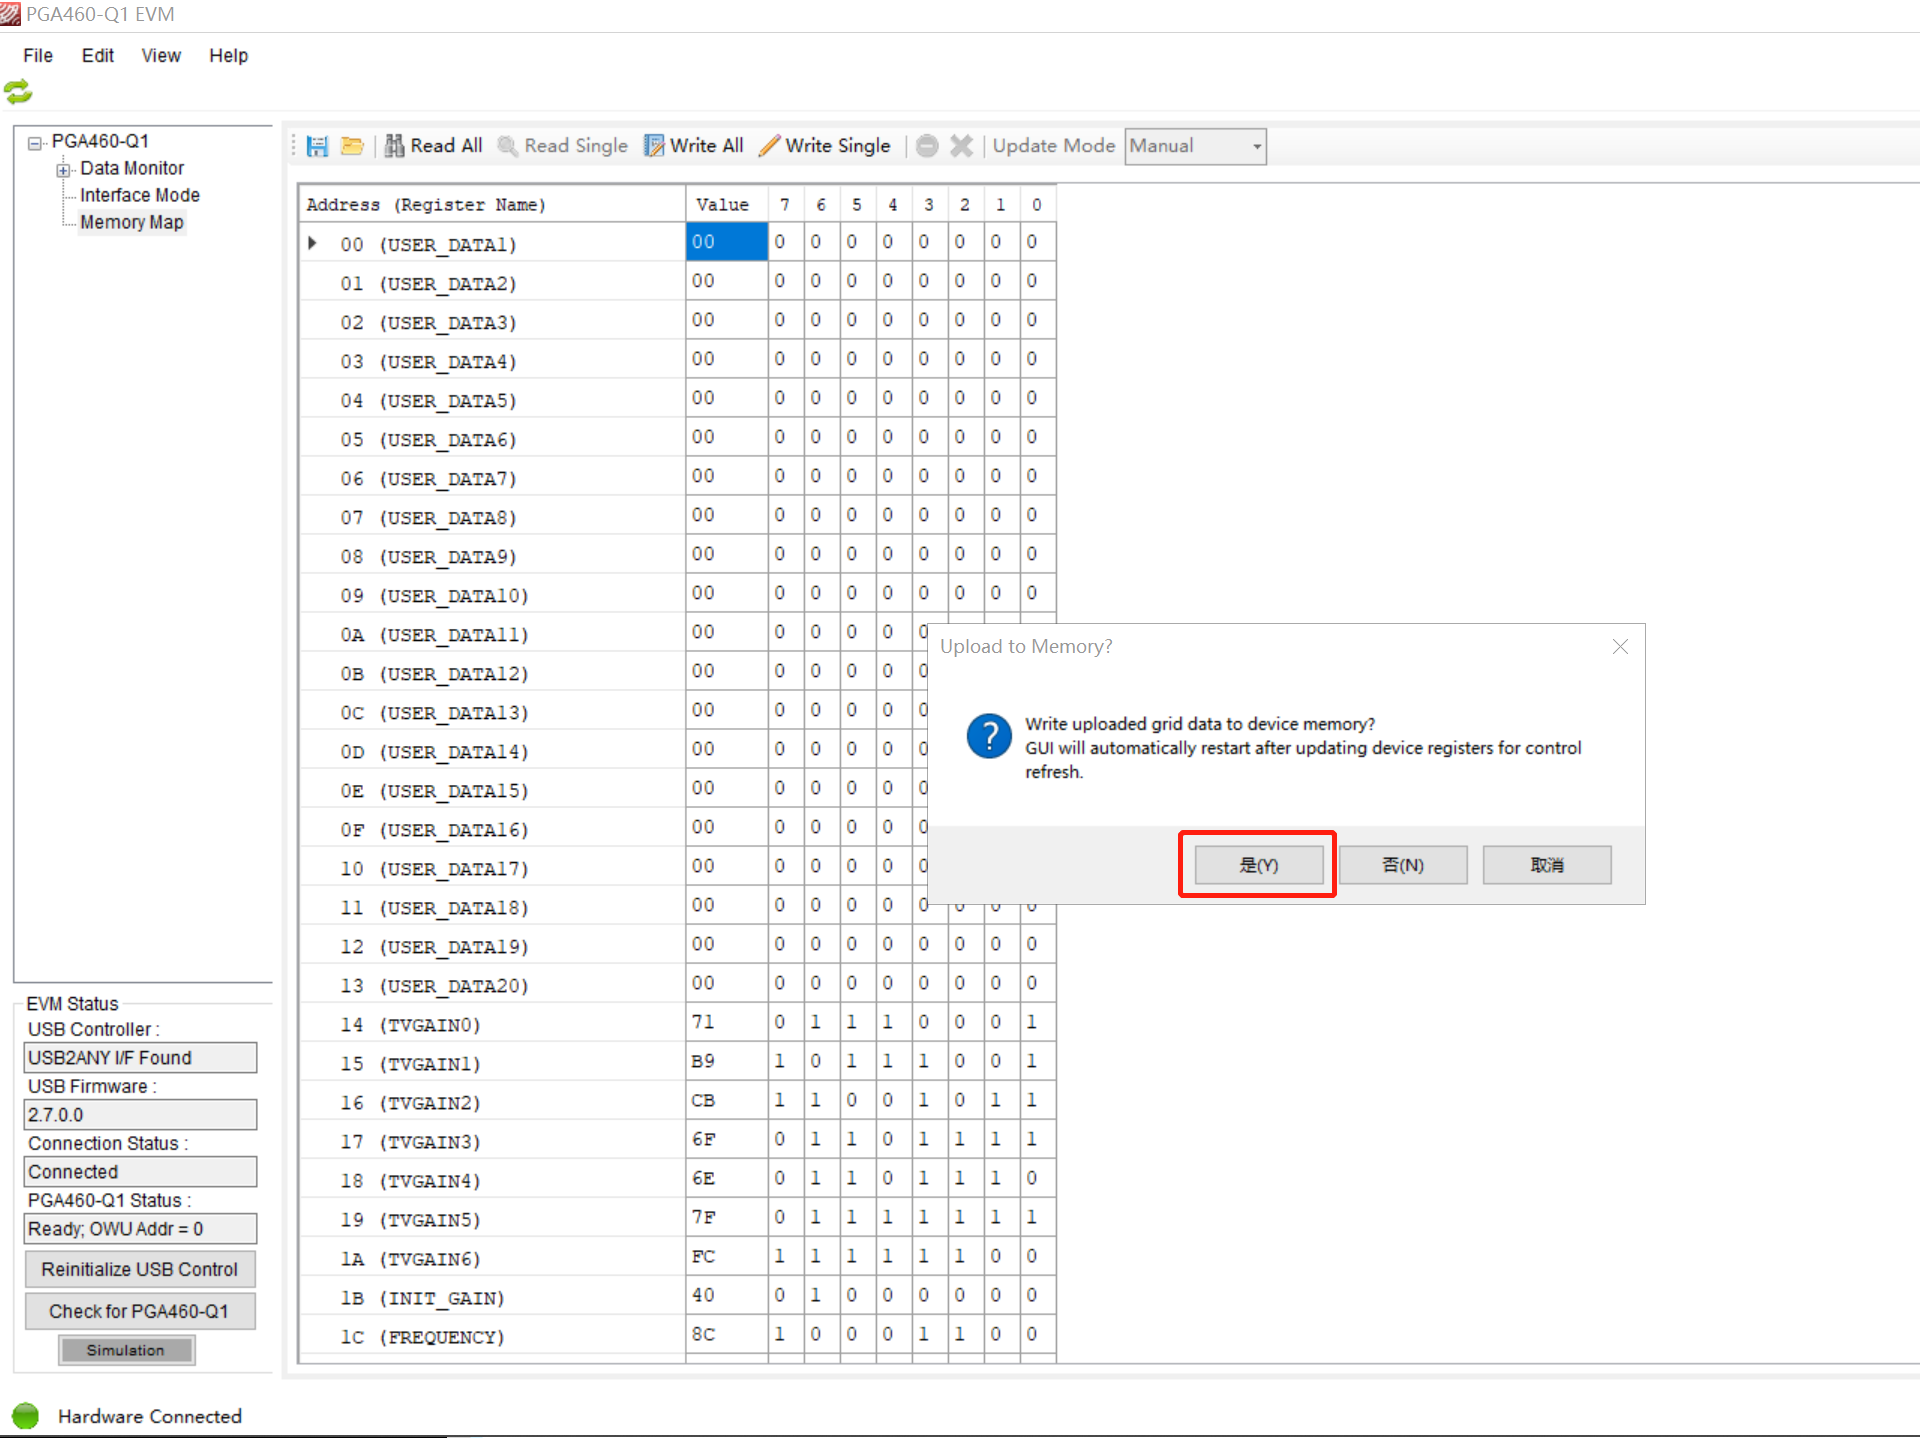
Task: Select the Write All toolbar icon
Action: tap(653, 145)
